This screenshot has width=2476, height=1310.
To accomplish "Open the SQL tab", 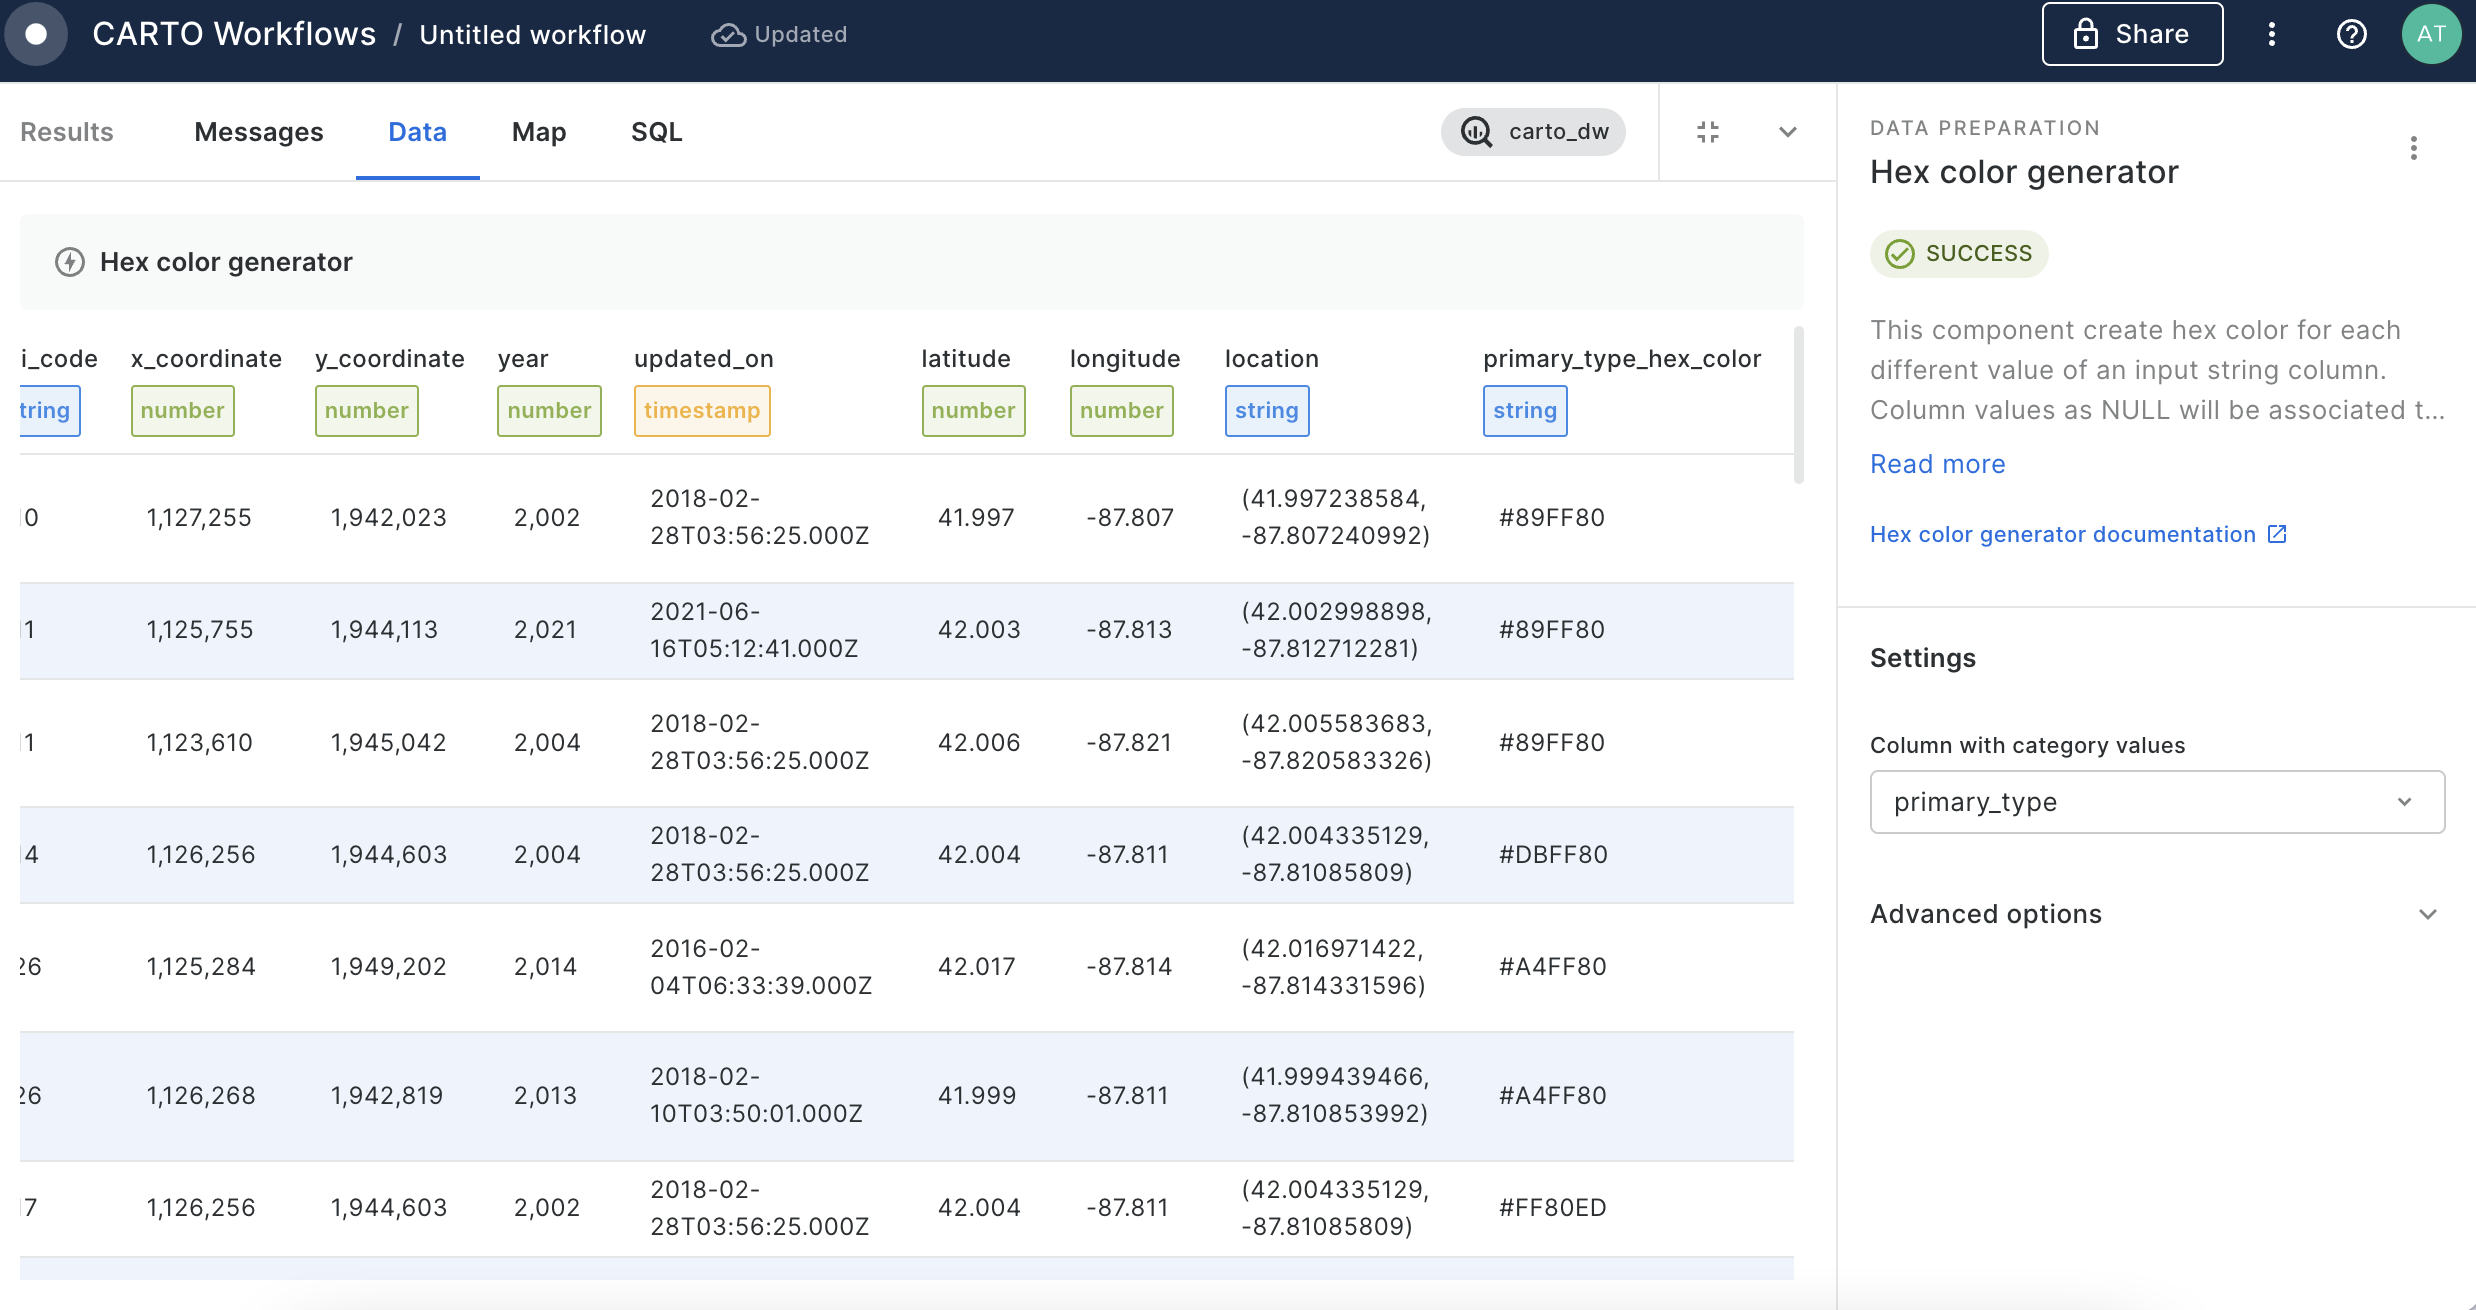I will click(656, 132).
